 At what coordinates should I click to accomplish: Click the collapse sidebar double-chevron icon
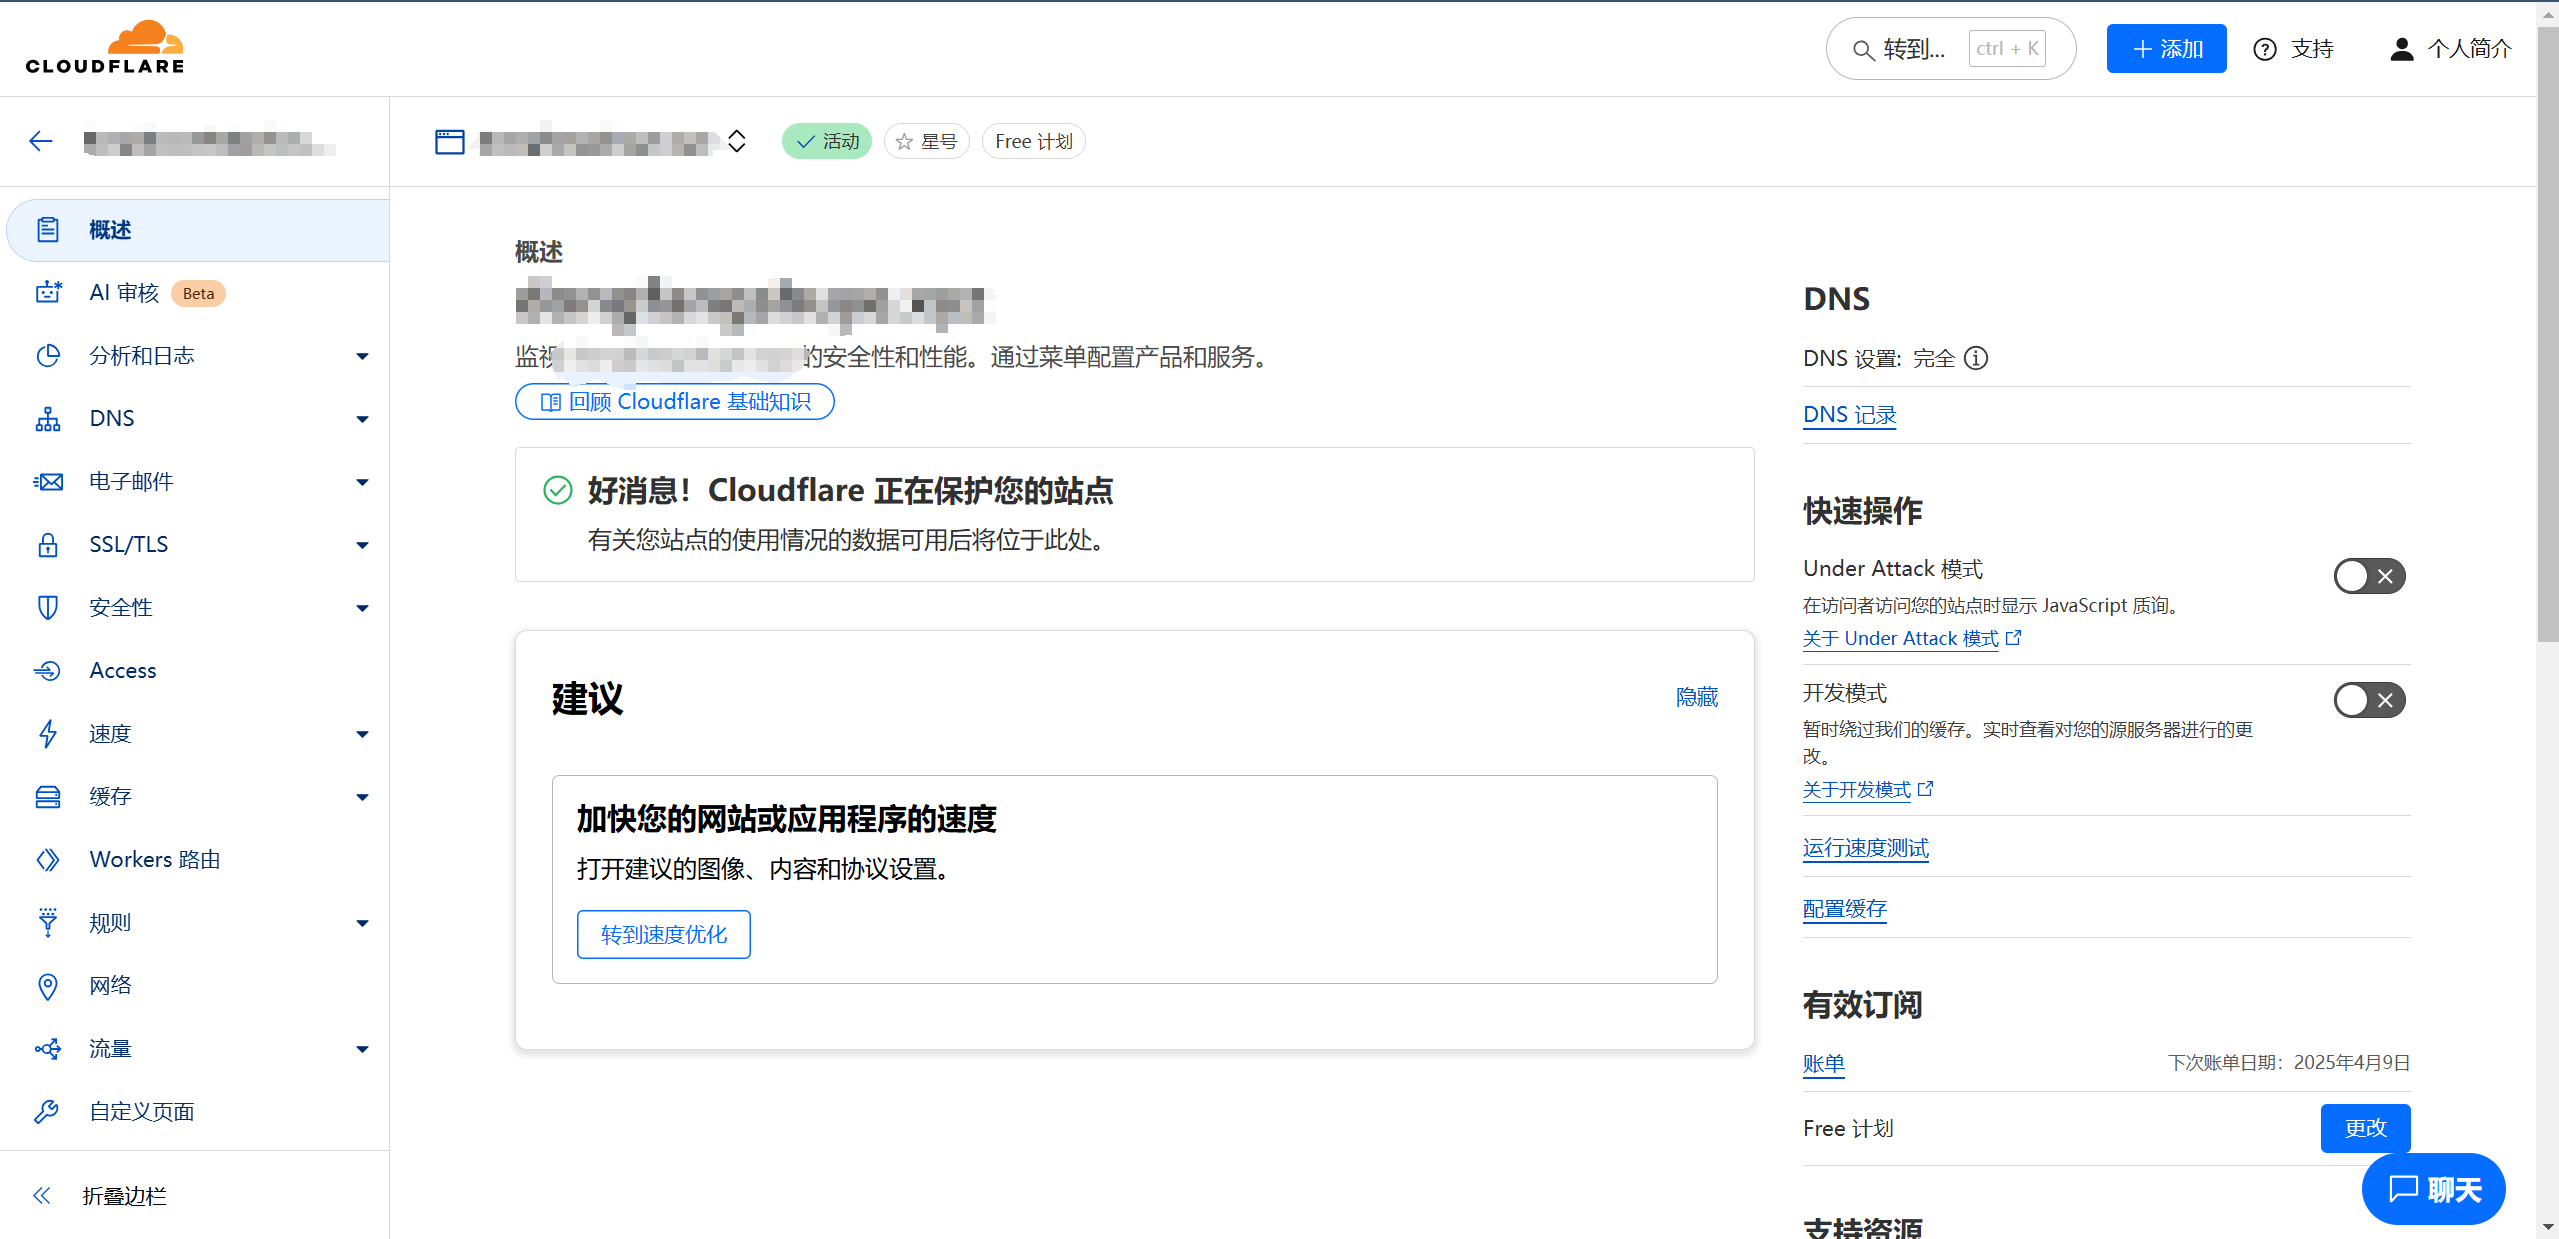pyautogui.click(x=41, y=1195)
